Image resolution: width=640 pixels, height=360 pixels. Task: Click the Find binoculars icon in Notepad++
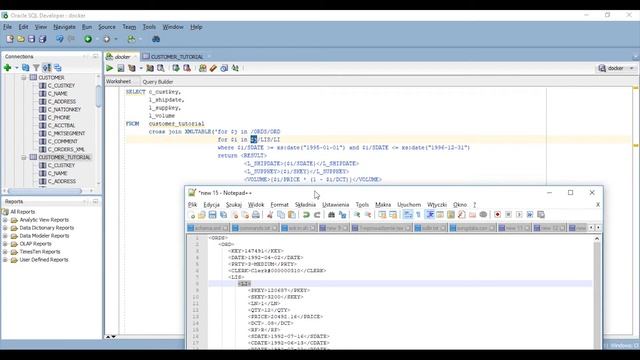331,215
